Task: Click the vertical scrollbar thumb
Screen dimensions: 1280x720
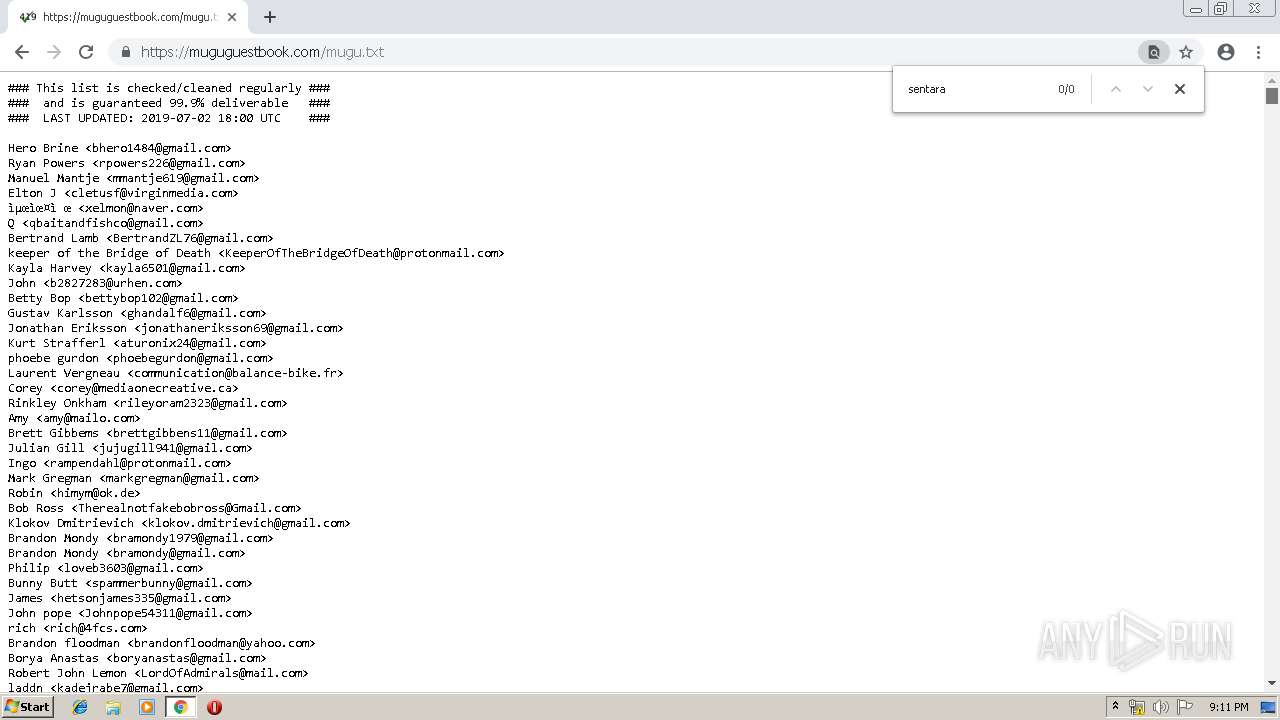Action: (x=1272, y=96)
